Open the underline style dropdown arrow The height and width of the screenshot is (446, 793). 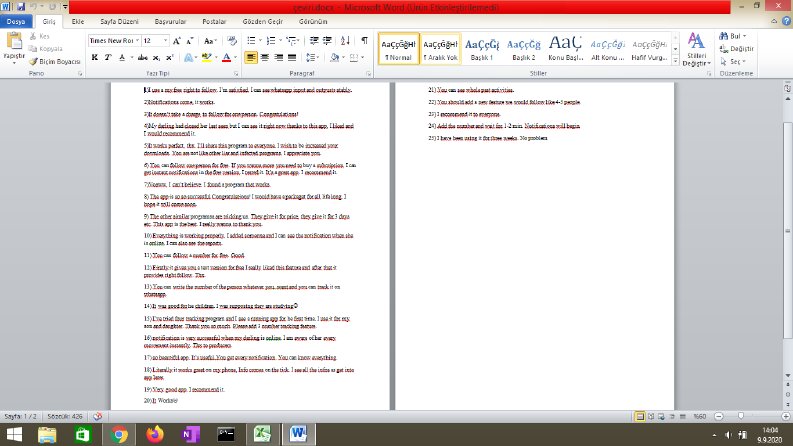(x=131, y=58)
